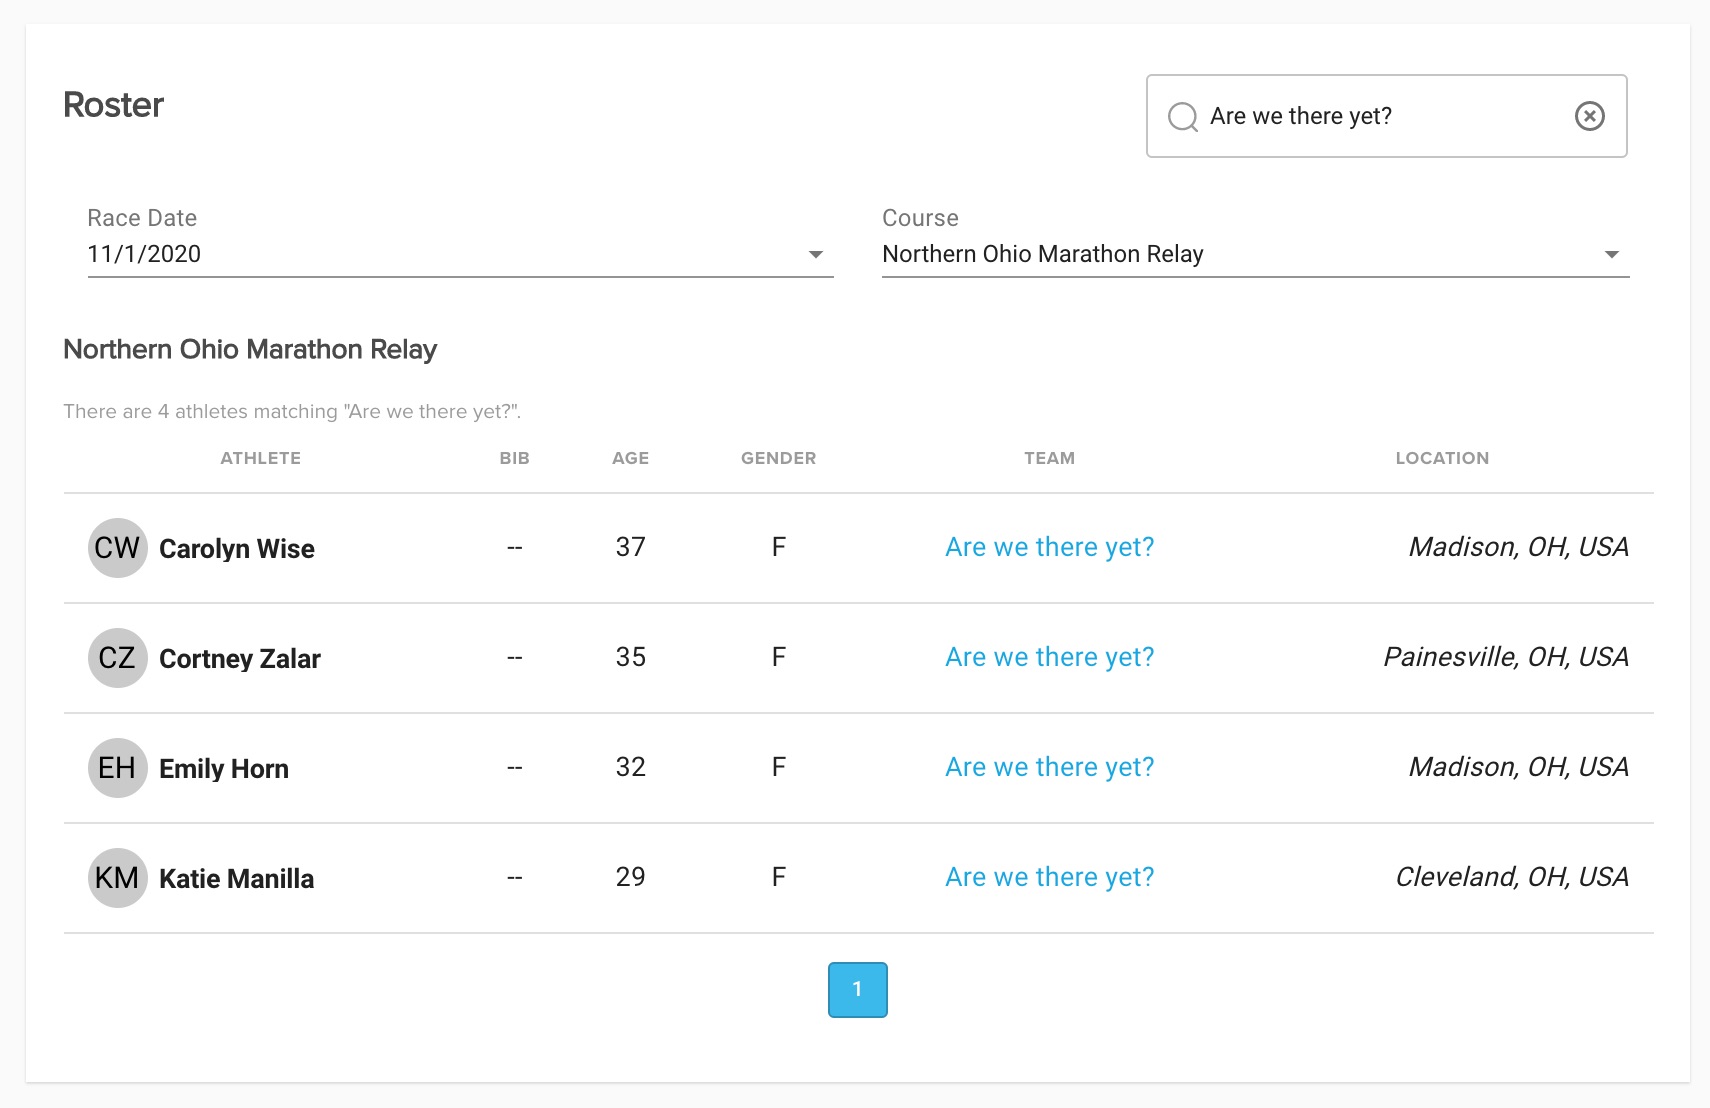
Task: Click the KM avatar for Katie Manilla
Action: (118, 878)
